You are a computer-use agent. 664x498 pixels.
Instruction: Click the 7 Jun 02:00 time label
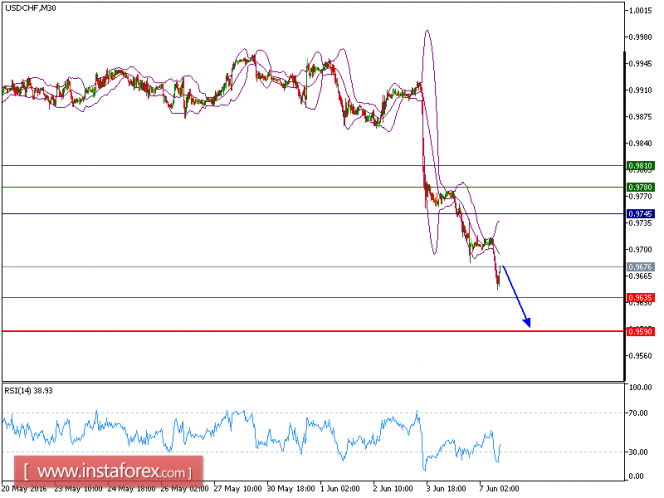499,489
